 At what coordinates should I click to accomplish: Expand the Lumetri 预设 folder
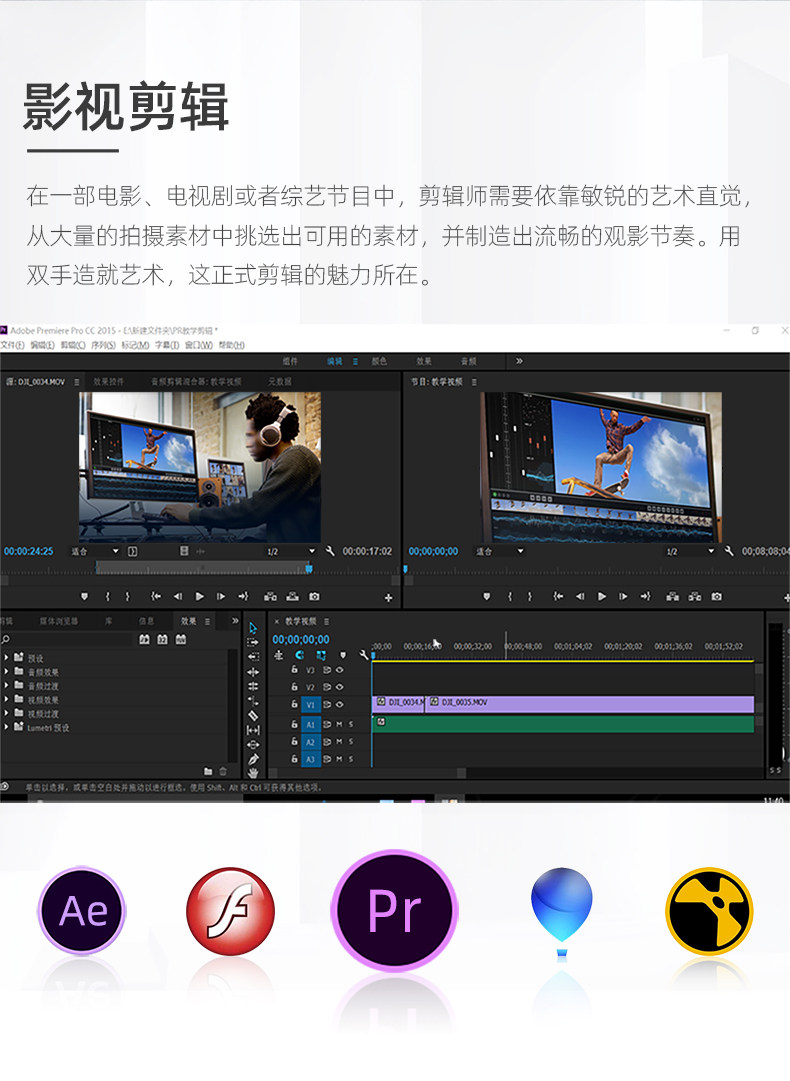coord(6,727)
